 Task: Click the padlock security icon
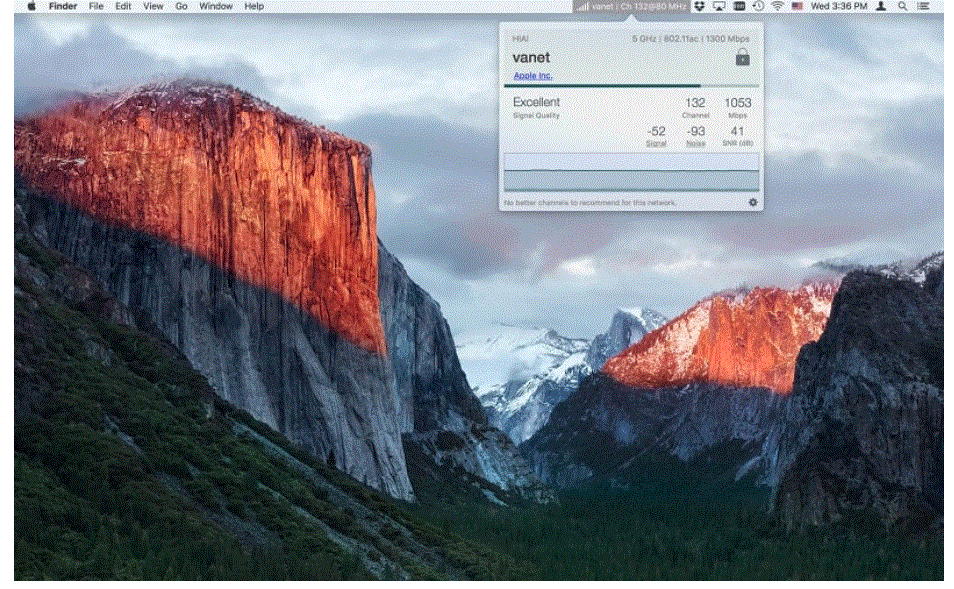(742, 57)
